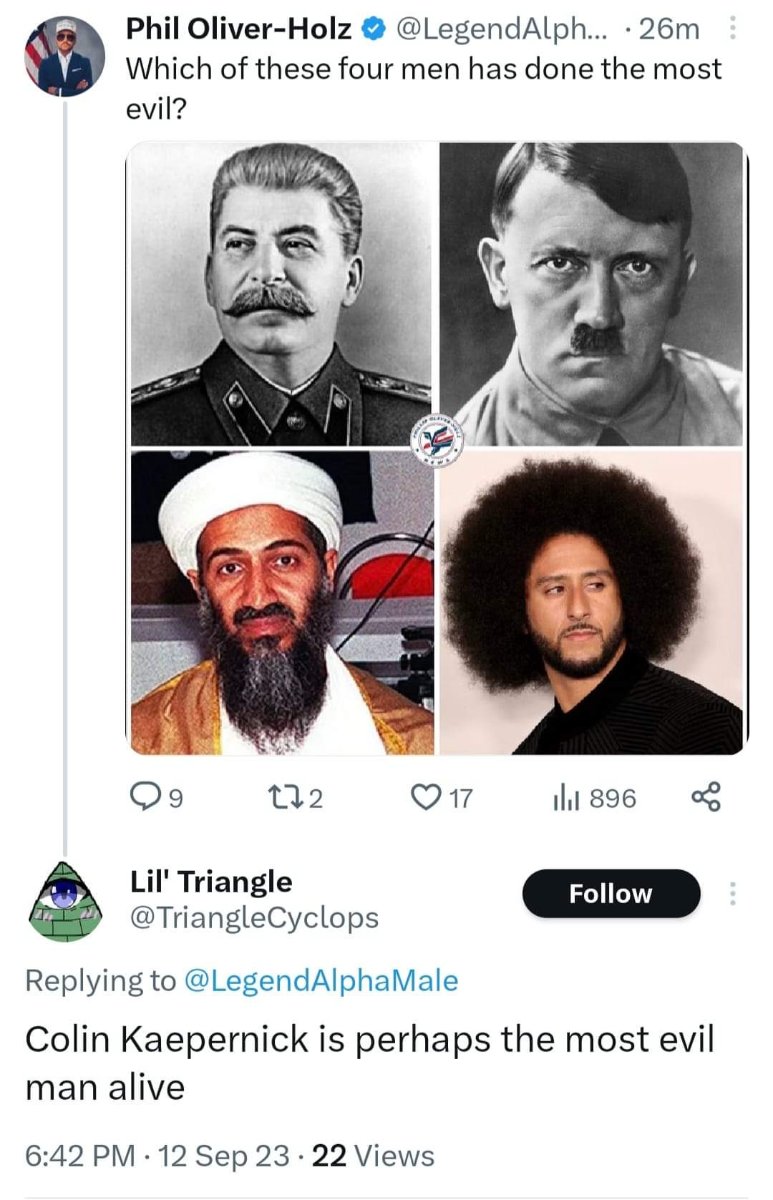
Task: Open the bottom-left photo with white turban
Action: click(282, 602)
